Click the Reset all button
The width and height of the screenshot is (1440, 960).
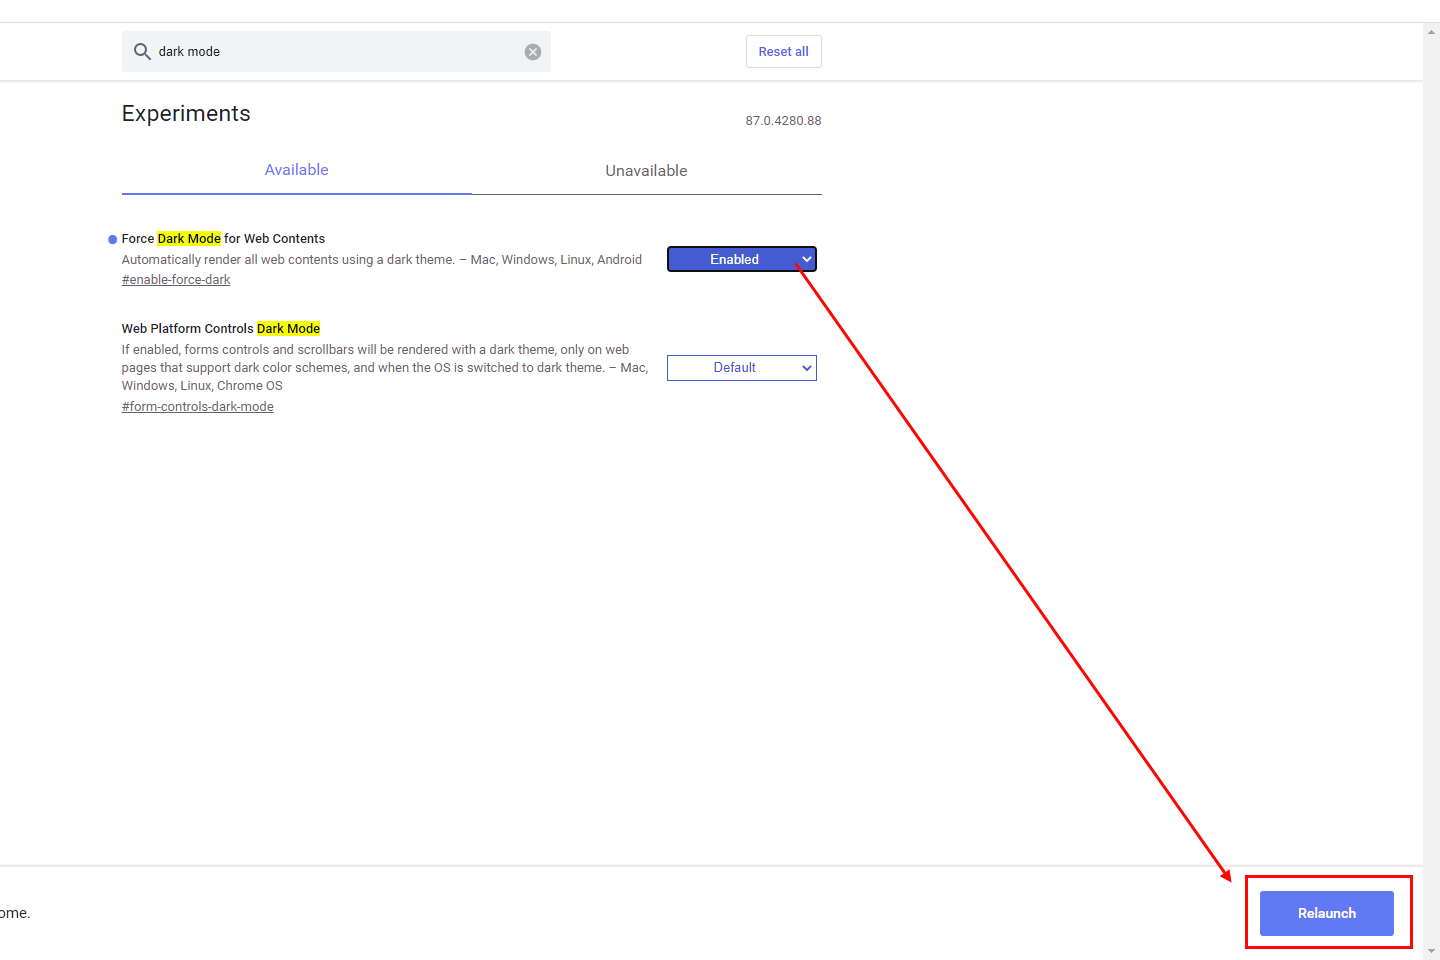783,51
